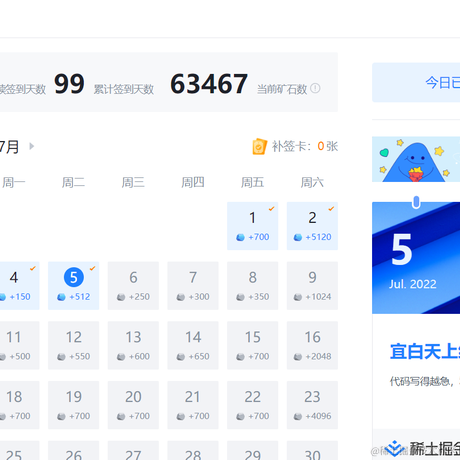The width and height of the screenshot is (460, 460).
Task: Click the 周六 weekday header
Action: [312, 182]
